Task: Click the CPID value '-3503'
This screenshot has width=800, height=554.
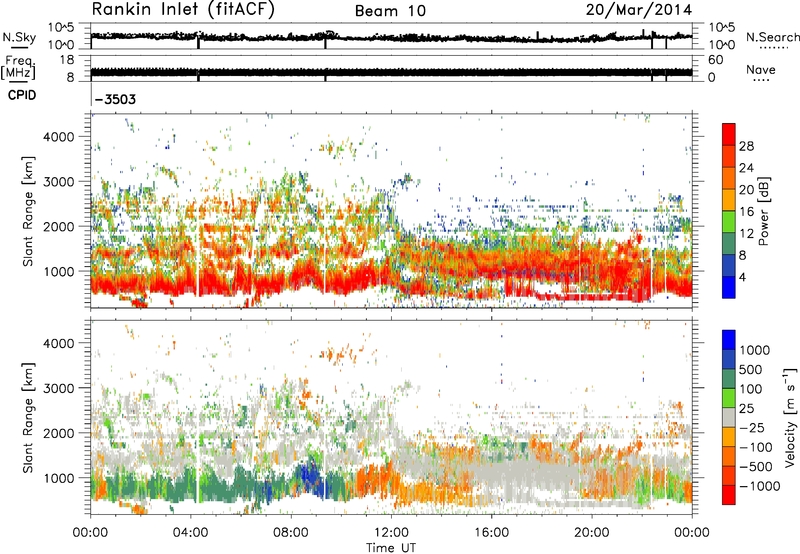Action: pos(115,99)
